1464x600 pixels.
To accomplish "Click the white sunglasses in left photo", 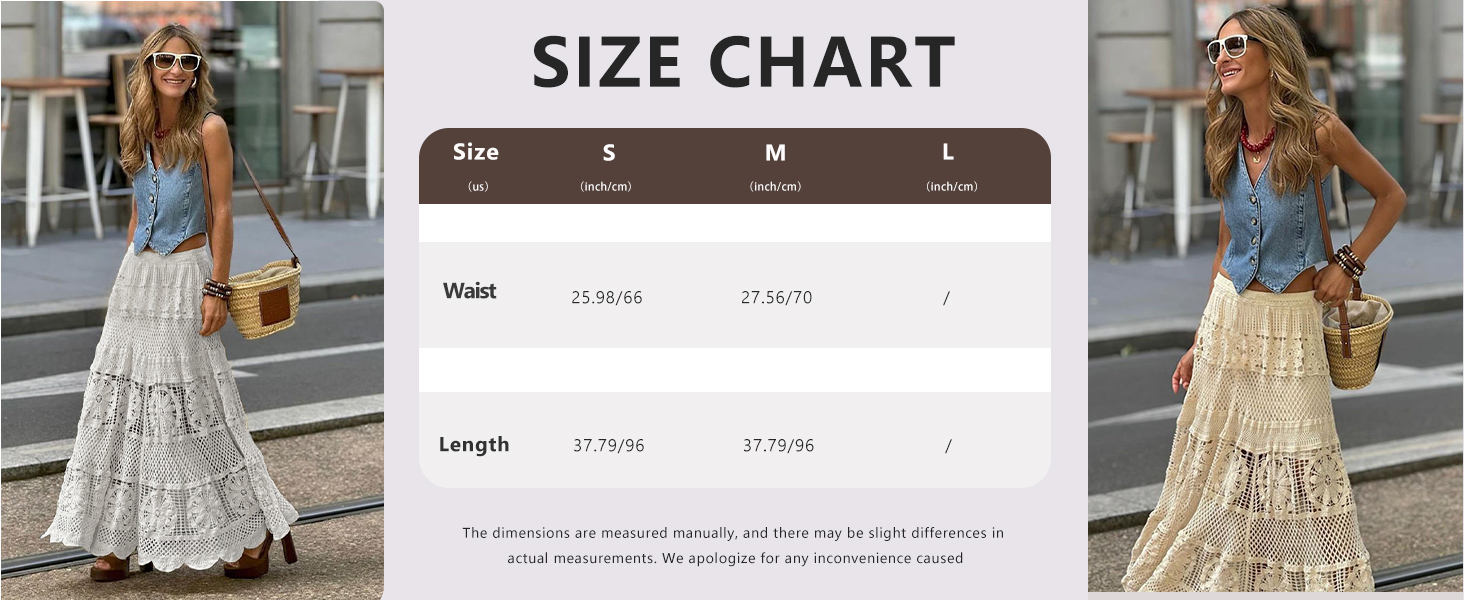I will (175, 61).
